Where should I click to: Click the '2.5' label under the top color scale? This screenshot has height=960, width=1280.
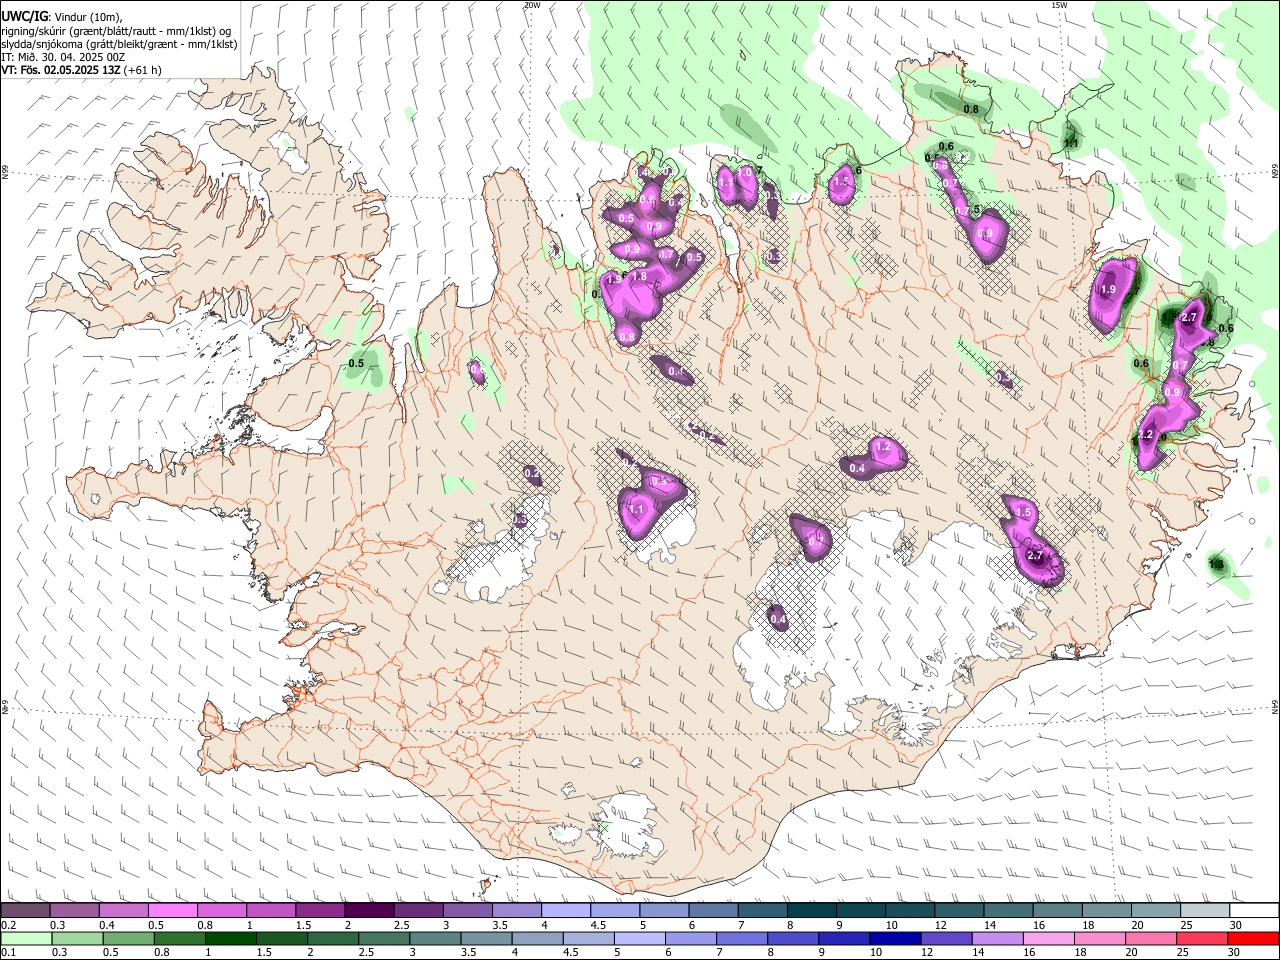401,925
